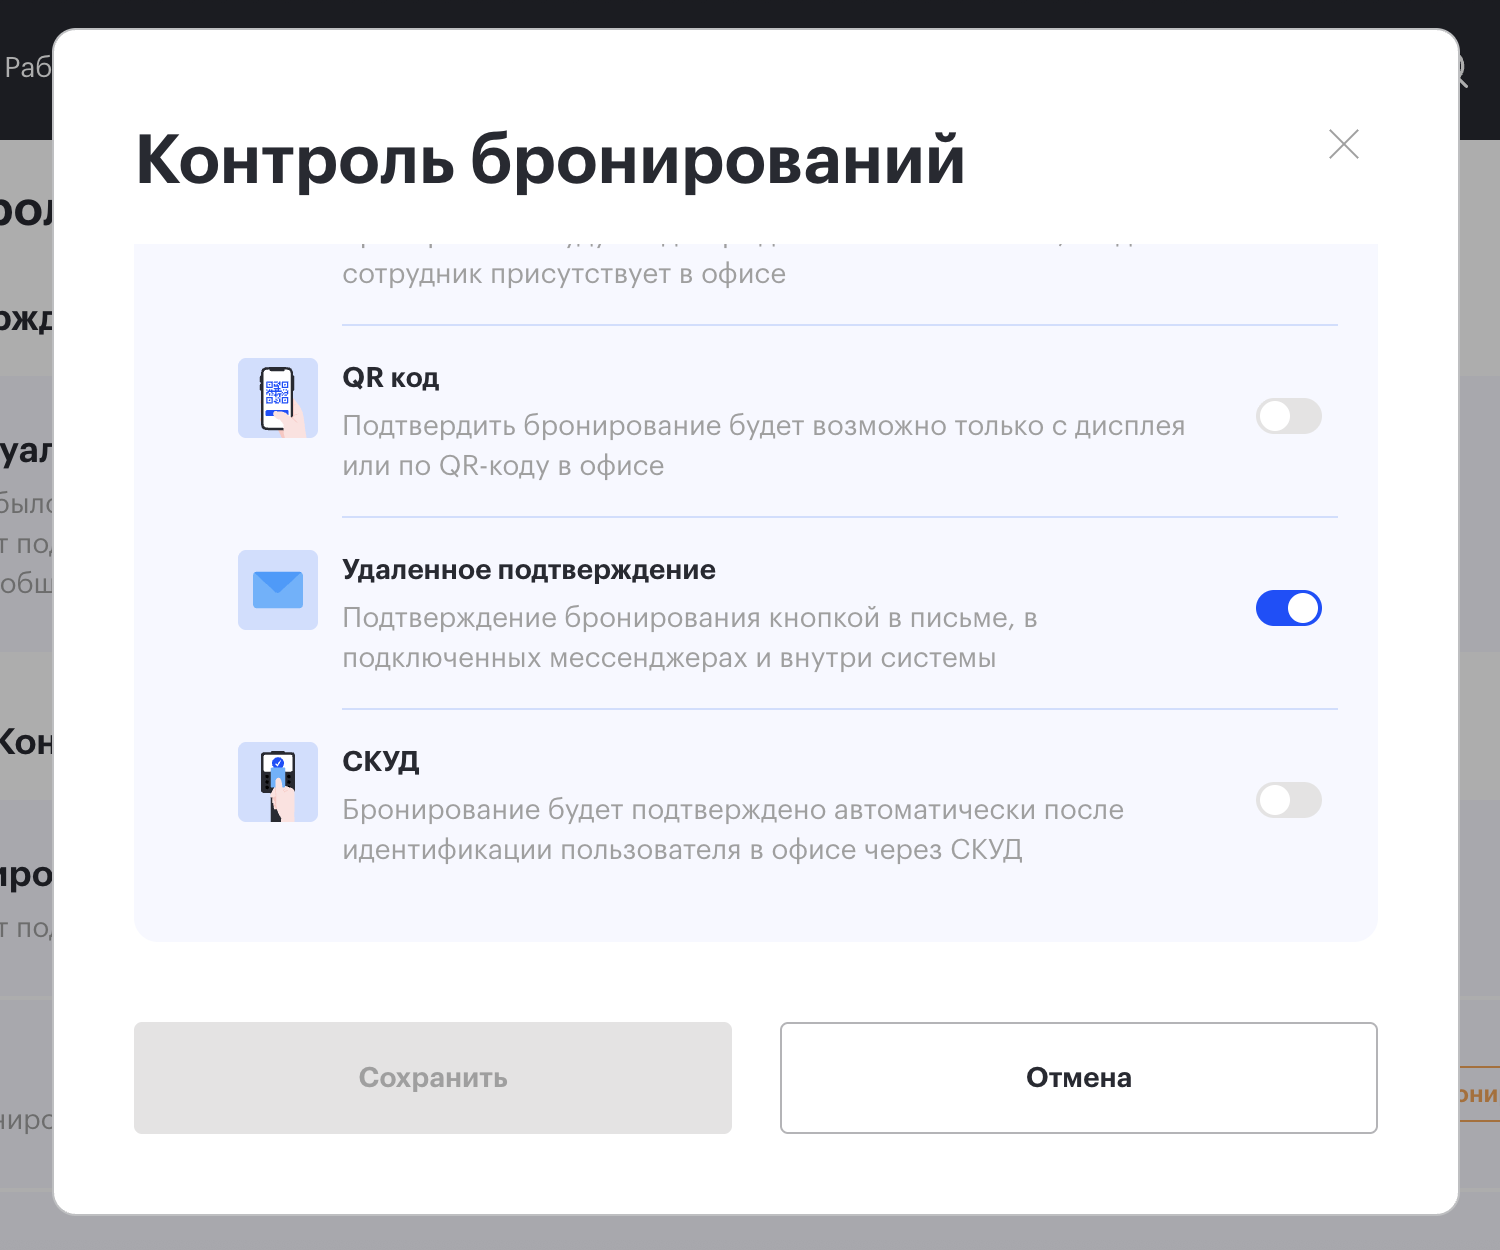Click the orange button at the right edge
The height and width of the screenshot is (1250, 1500).
click(x=1480, y=1094)
